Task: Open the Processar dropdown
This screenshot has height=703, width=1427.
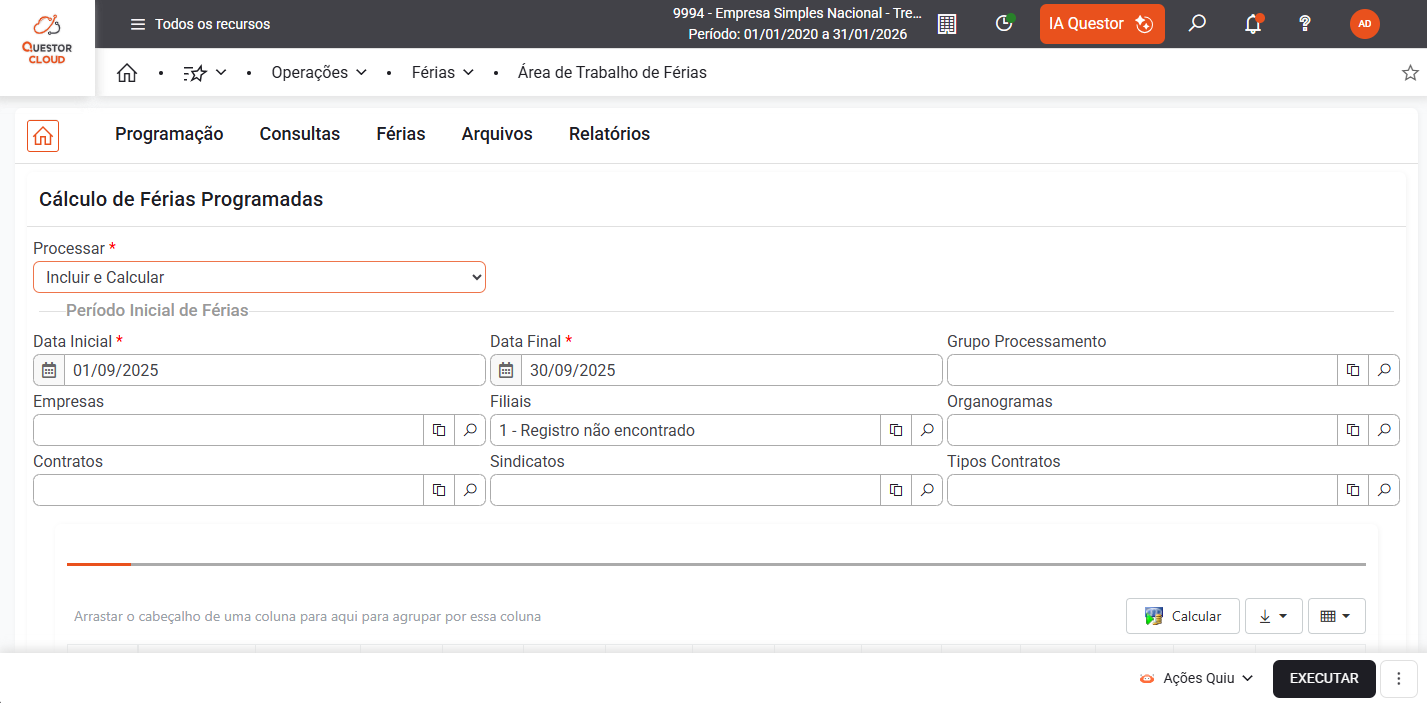Action: 259,277
